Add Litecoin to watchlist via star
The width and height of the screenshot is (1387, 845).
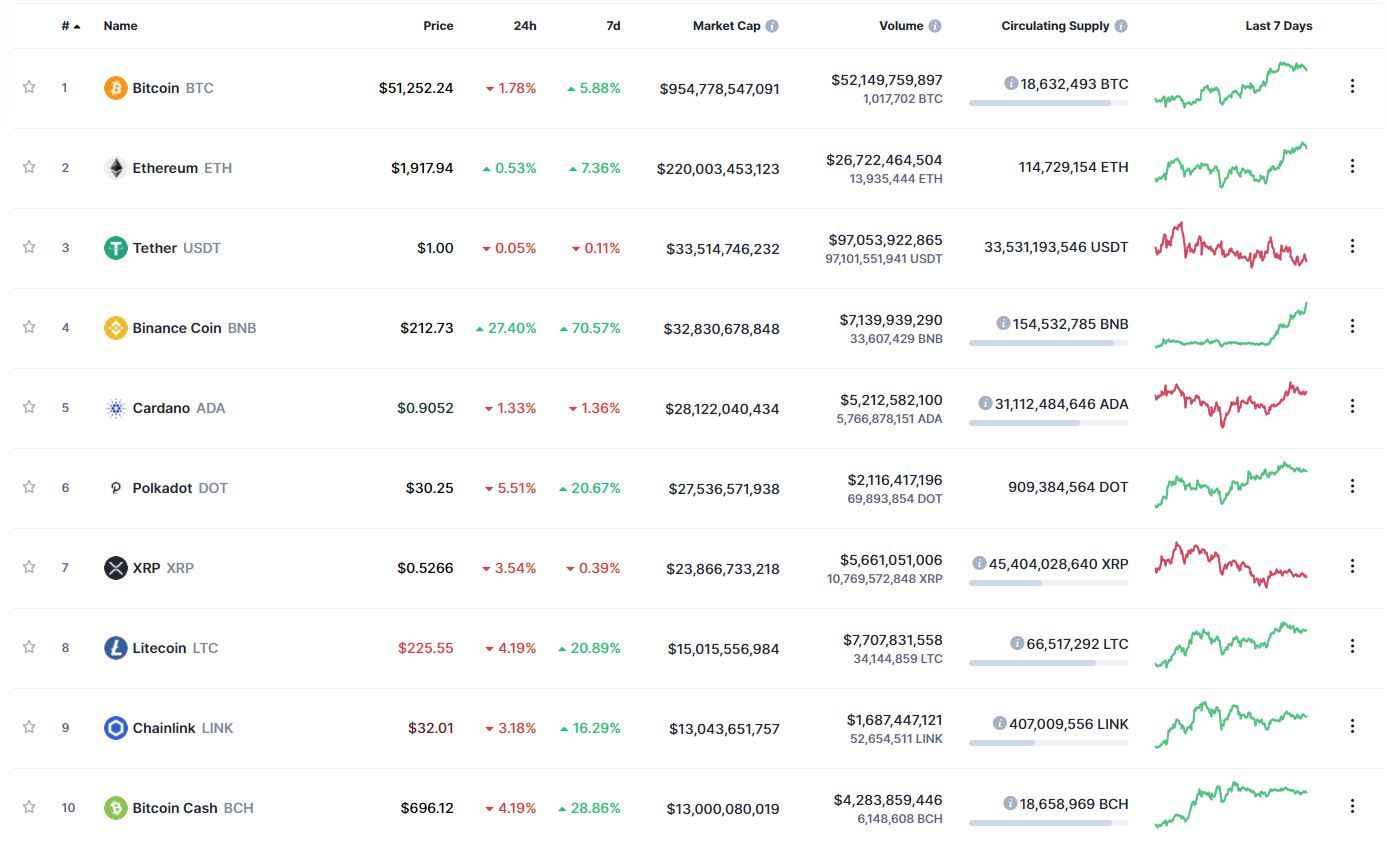coord(29,647)
